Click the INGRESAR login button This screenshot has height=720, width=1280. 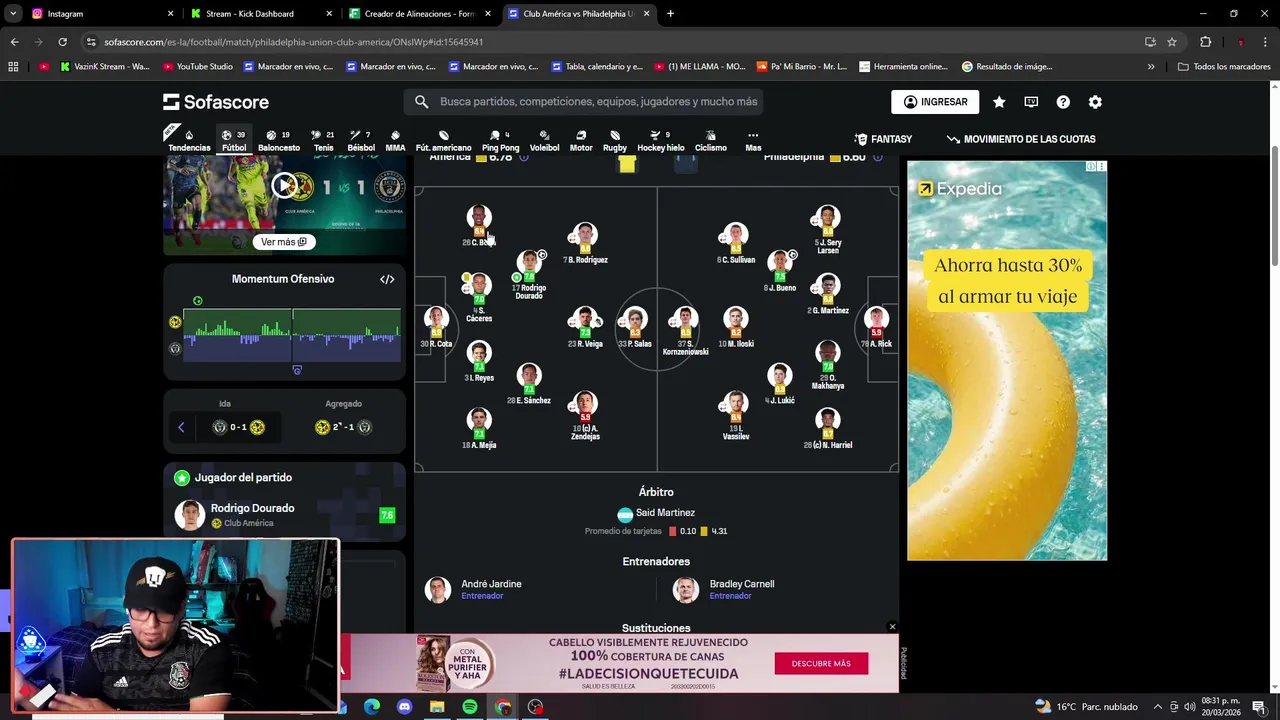tap(935, 102)
